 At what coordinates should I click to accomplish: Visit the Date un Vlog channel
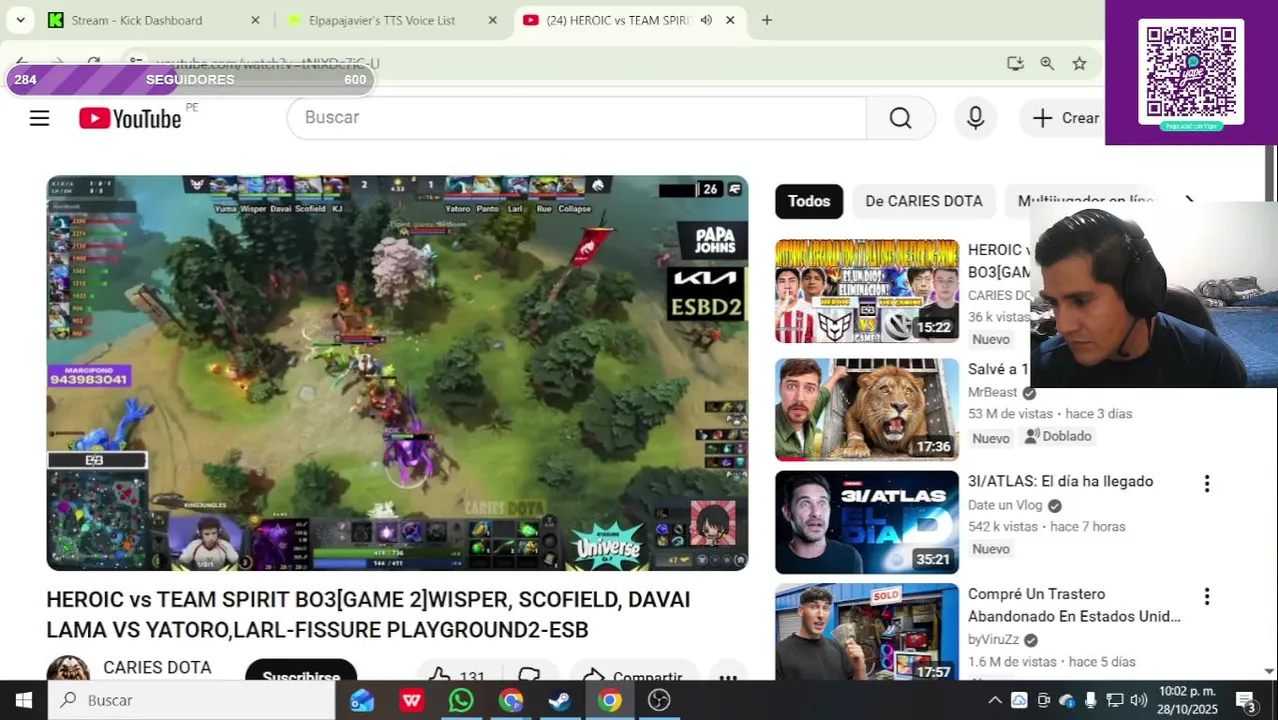(1005, 505)
